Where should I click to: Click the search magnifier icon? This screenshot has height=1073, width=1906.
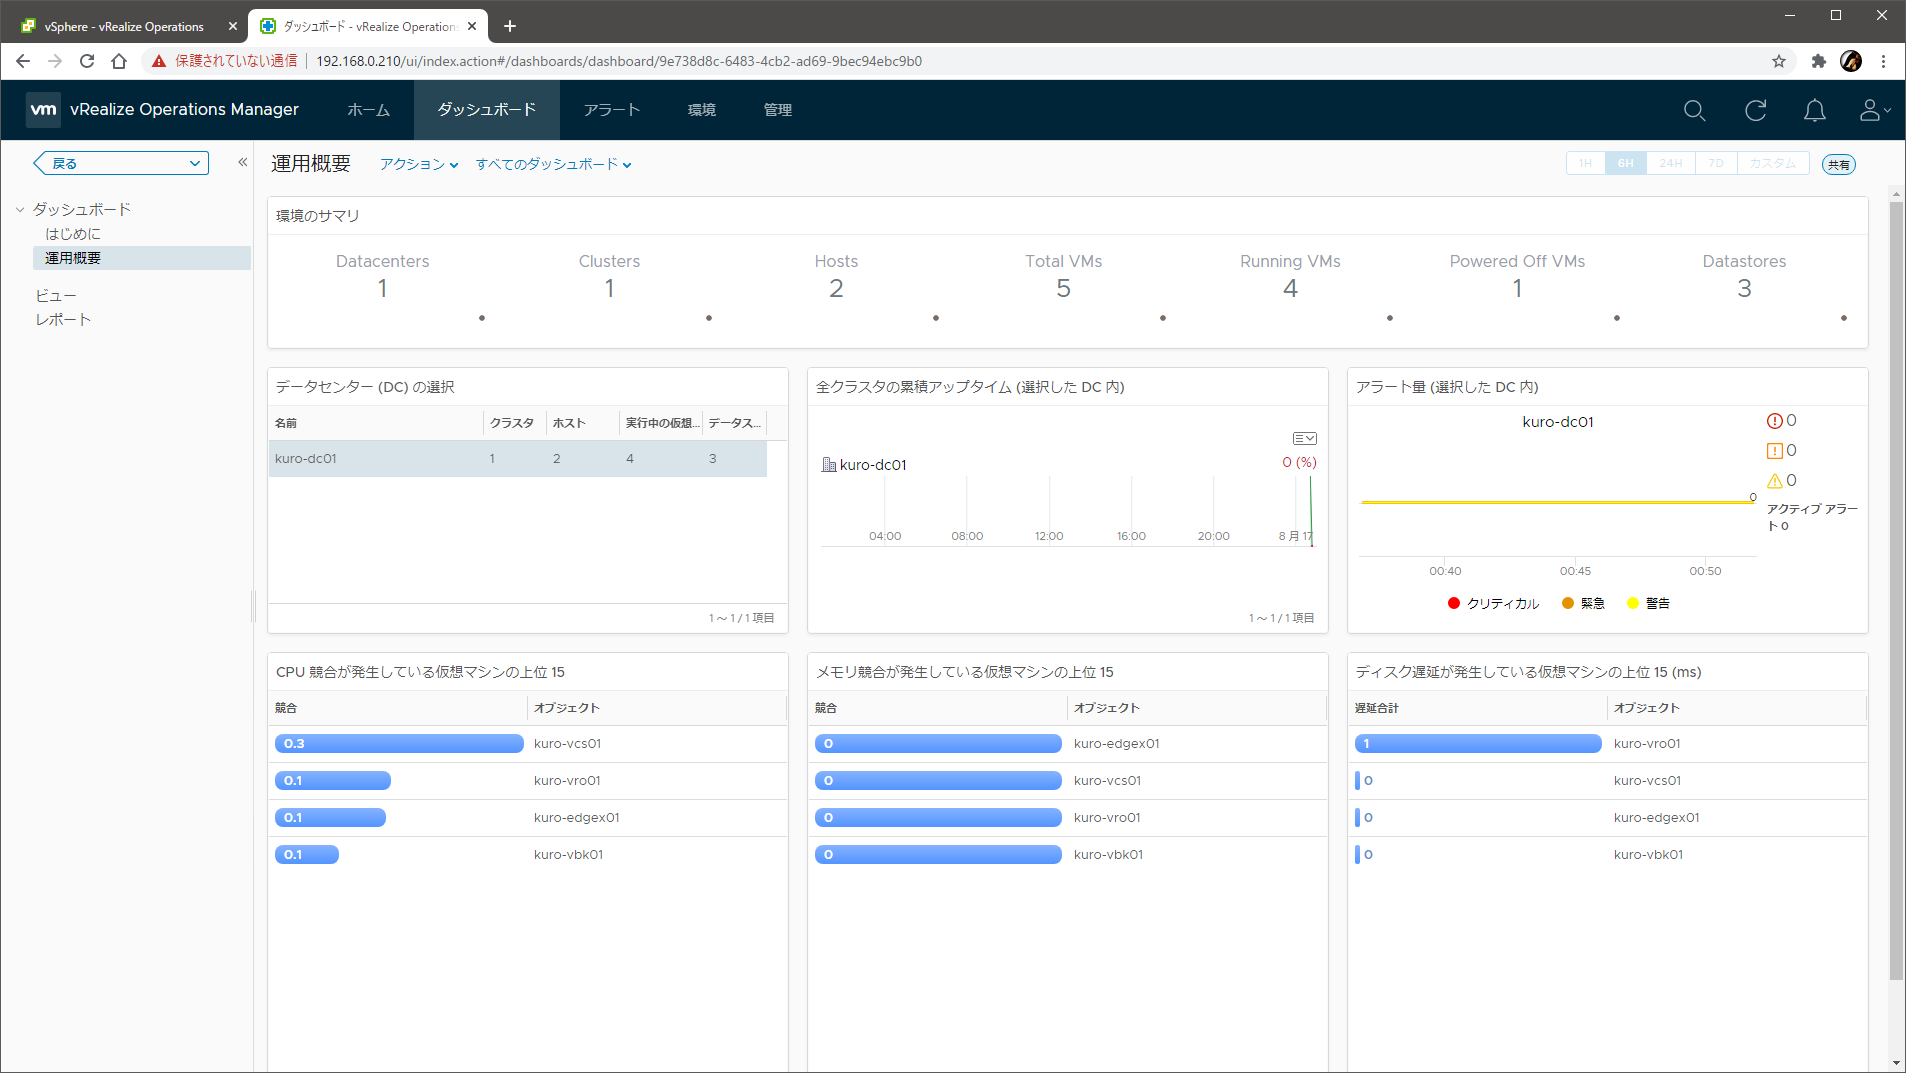tap(1694, 110)
